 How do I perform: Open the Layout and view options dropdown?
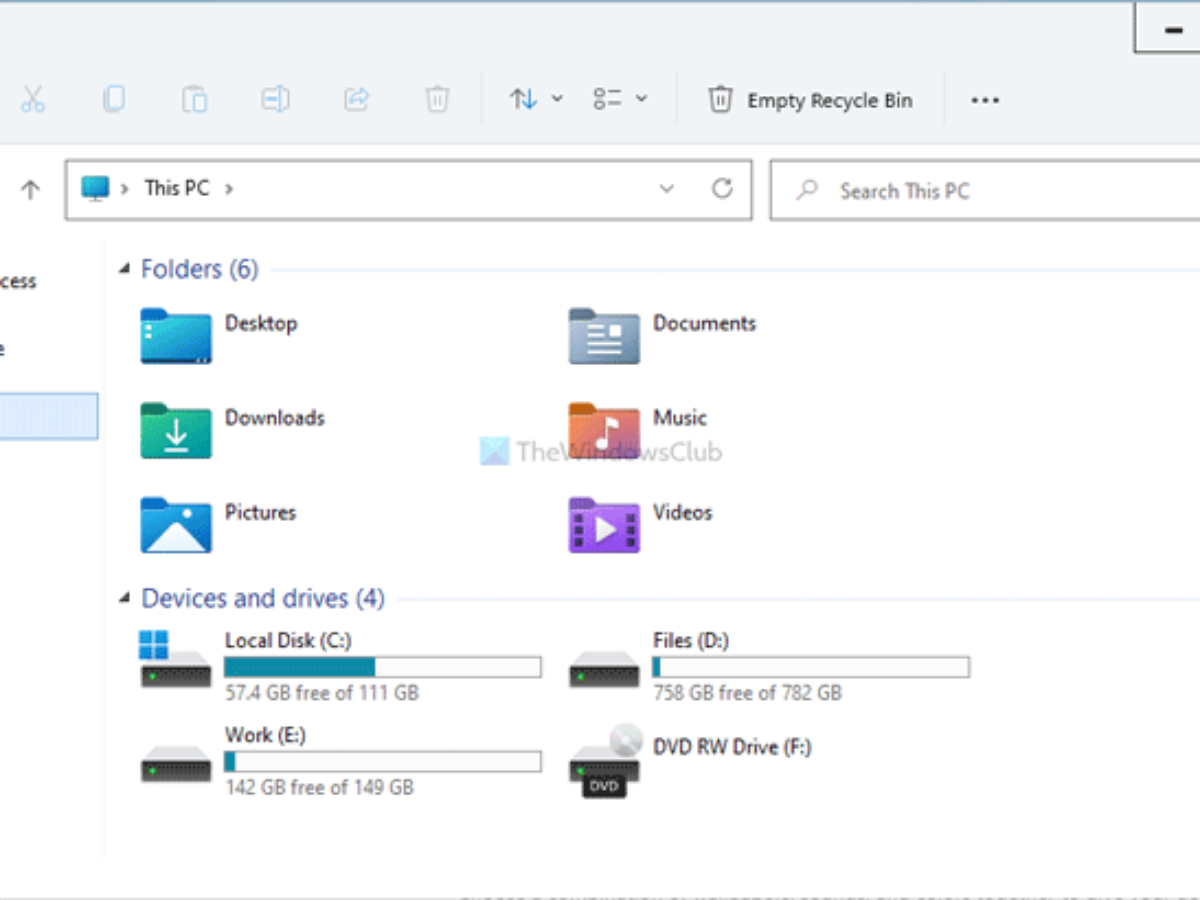[x=620, y=99]
